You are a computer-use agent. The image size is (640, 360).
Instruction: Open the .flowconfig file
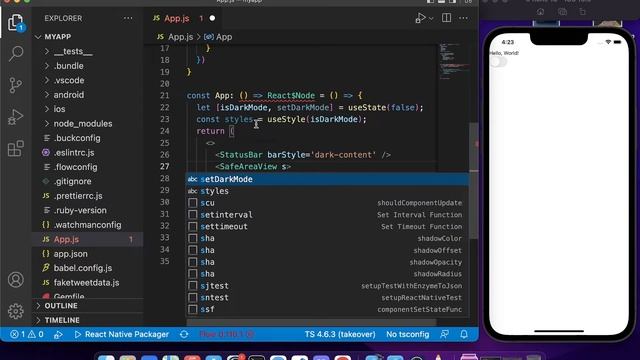tap(76, 167)
